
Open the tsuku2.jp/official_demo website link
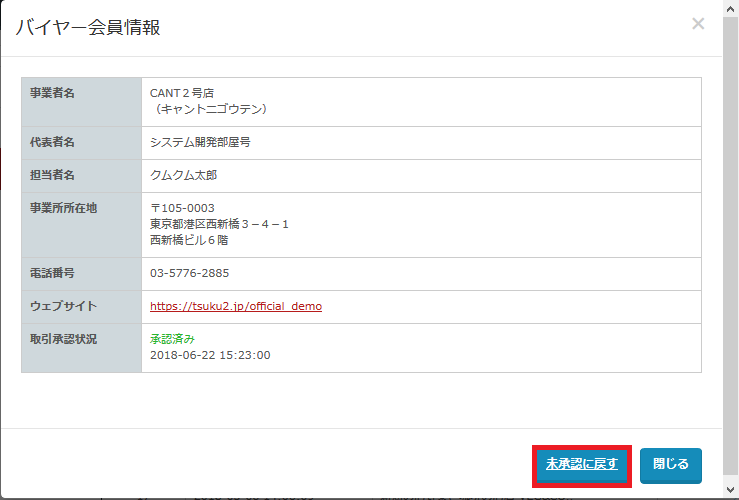[236, 306]
